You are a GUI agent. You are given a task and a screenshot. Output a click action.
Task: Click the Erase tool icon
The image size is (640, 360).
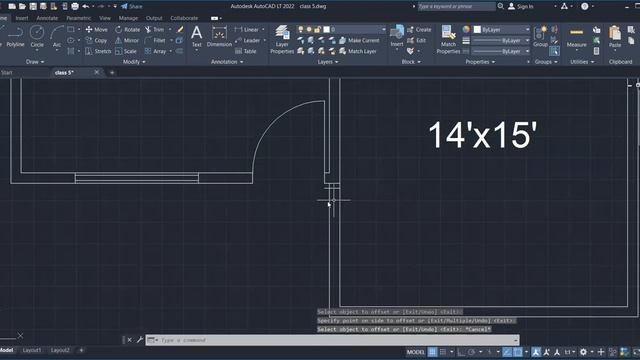pyautogui.click(x=180, y=29)
